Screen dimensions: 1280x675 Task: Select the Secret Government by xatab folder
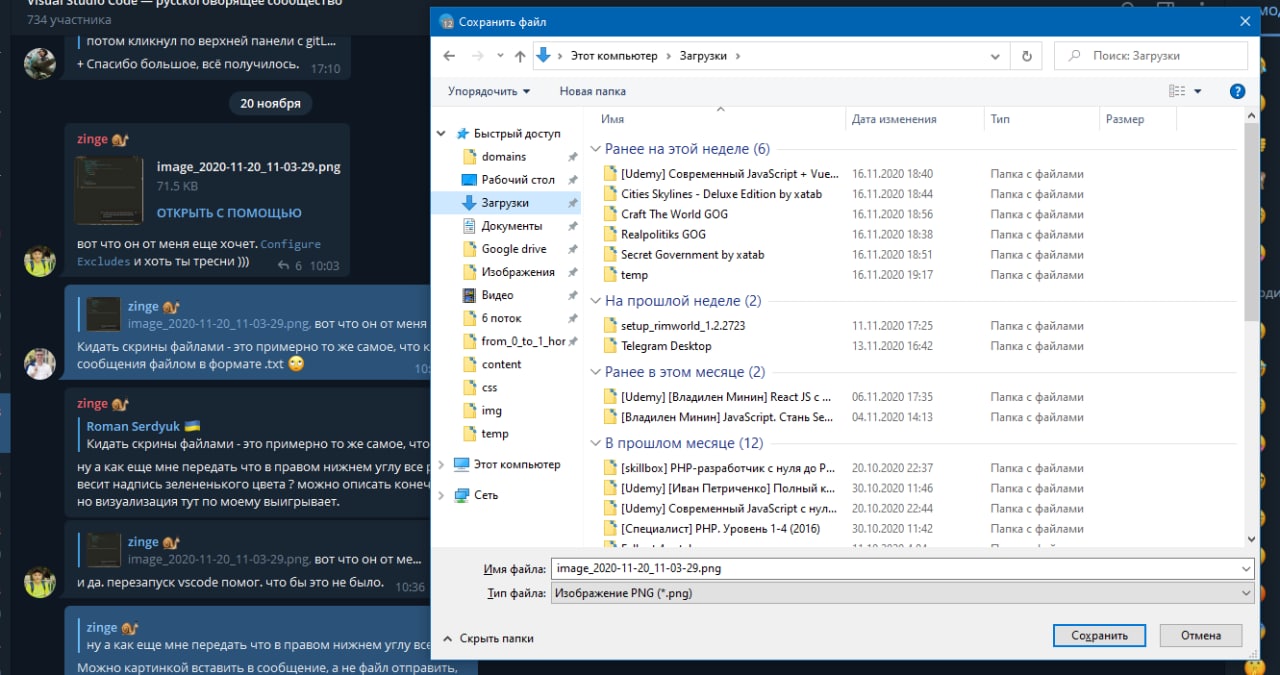693,254
